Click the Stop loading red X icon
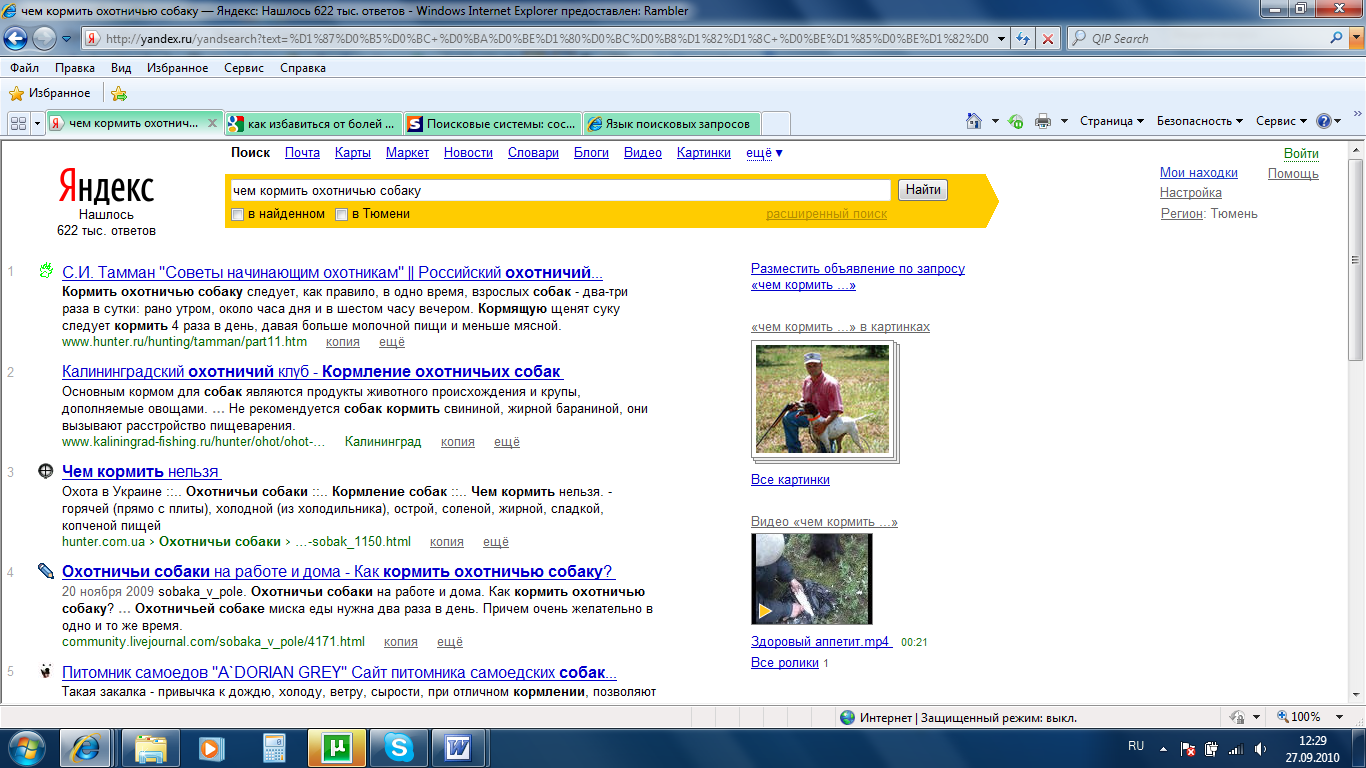 1047,39
